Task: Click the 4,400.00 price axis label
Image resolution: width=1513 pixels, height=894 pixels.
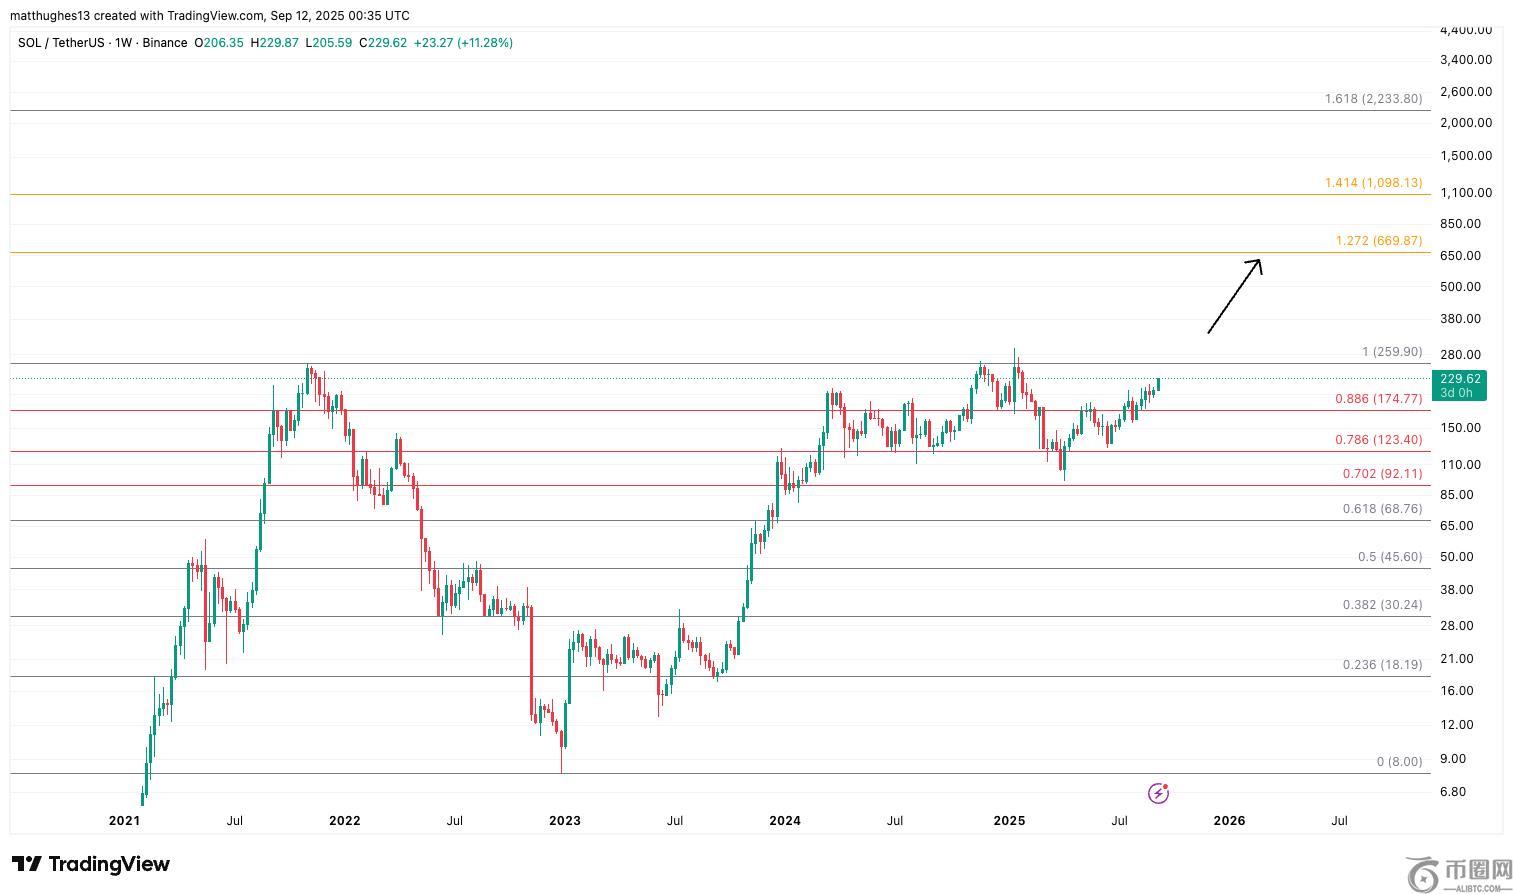Action: pyautogui.click(x=1465, y=30)
